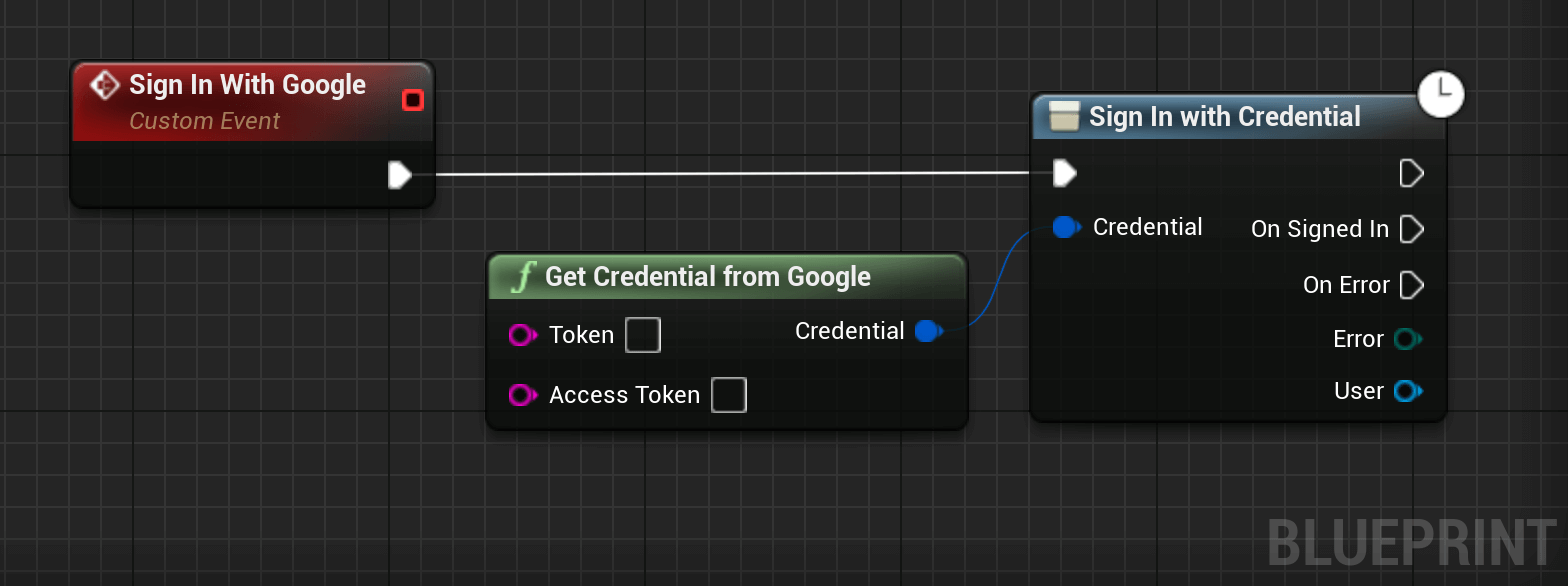1568x586 pixels.
Task: Click the Sign In With Google event icon
Action: (x=105, y=85)
